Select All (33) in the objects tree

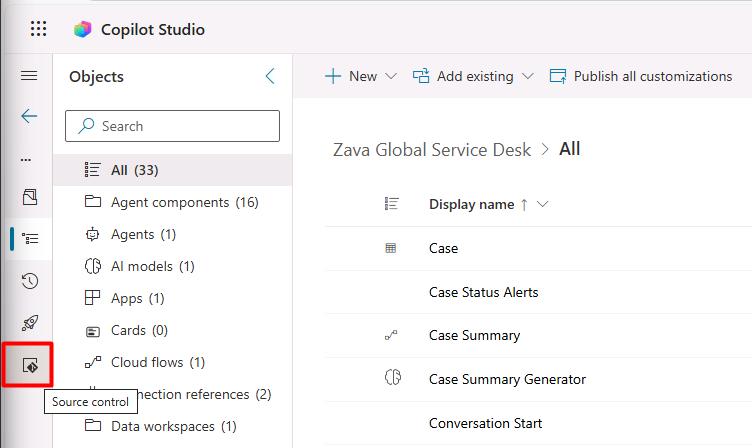click(173, 170)
